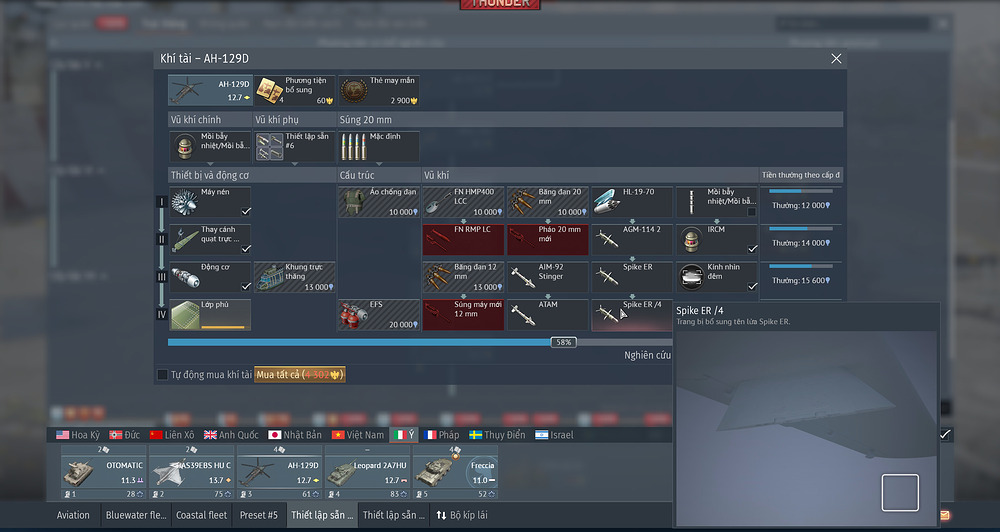Select the AH-129D slot in crew bar
The width and height of the screenshot is (1000, 532).
coord(280,473)
